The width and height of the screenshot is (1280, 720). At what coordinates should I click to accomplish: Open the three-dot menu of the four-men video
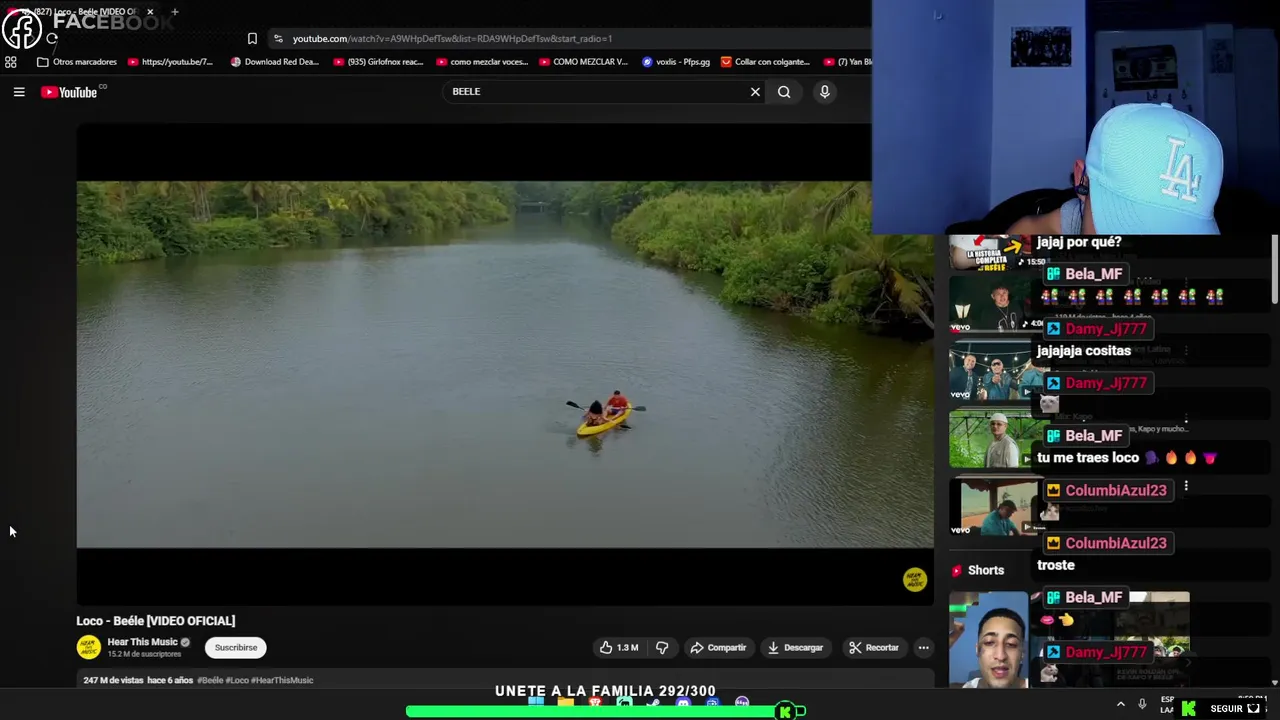point(1186,351)
